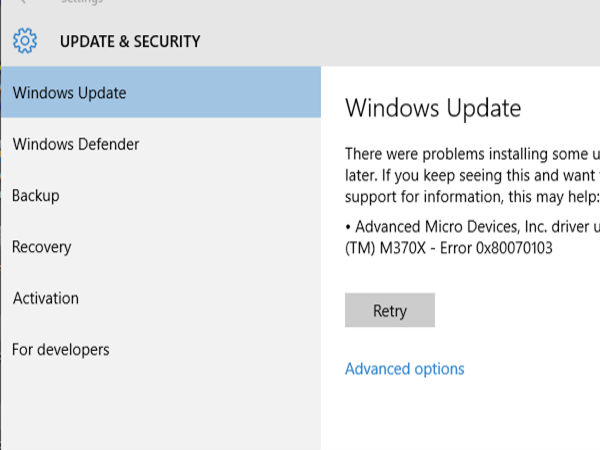
Task: Open the Advanced options link
Action: [404, 369]
